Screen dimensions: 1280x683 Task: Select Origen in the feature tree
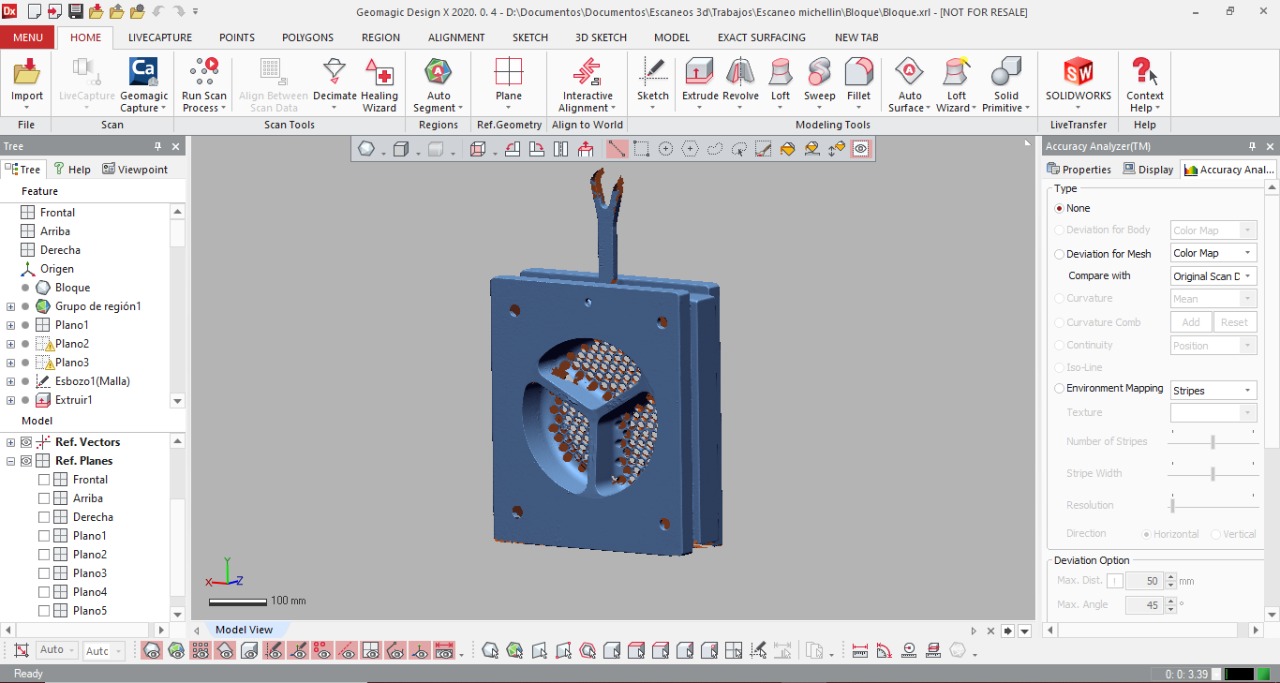pyautogui.click(x=57, y=269)
